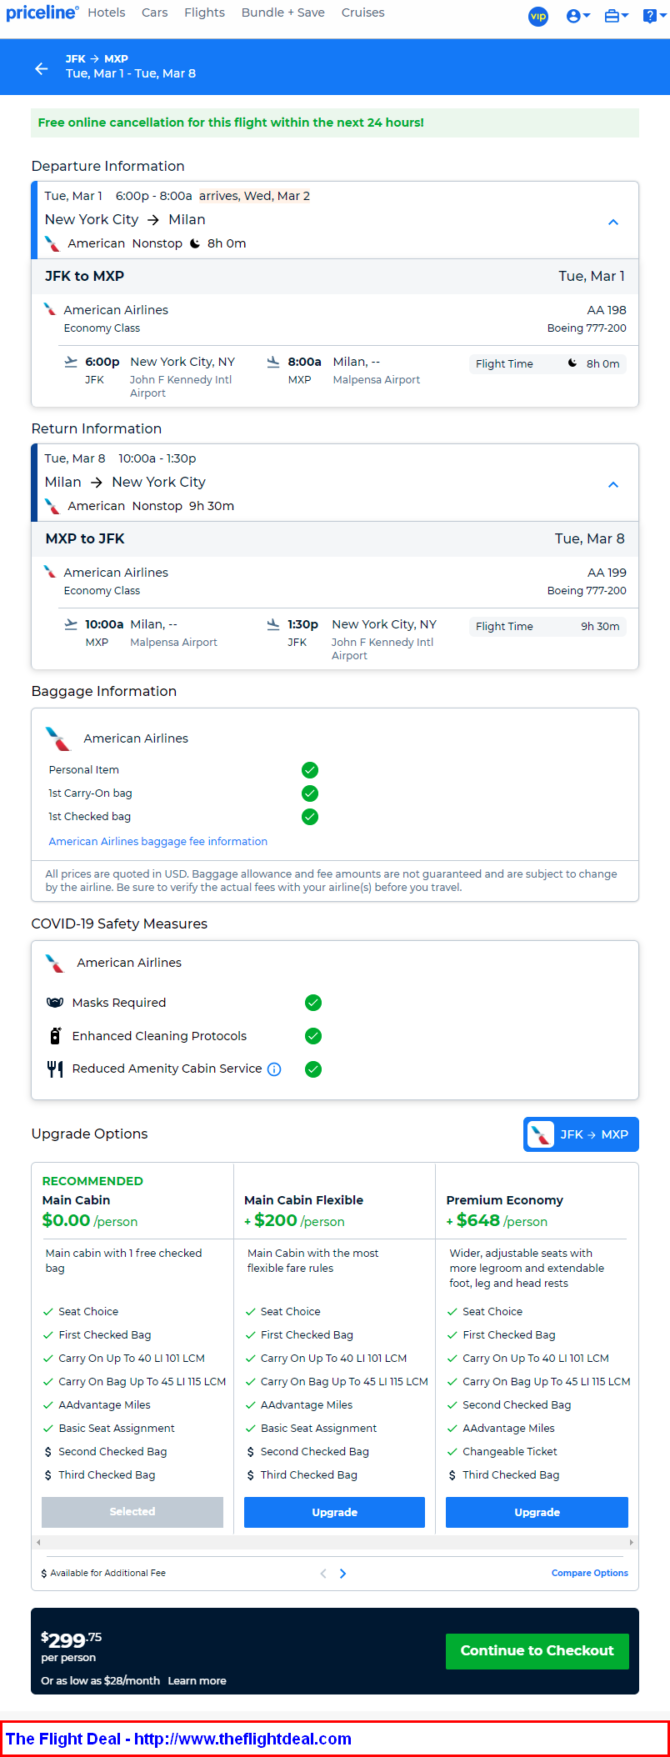Open the user account profile menu
Viewport: 670px width, 1757px height.
pyautogui.click(x=578, y=16)
